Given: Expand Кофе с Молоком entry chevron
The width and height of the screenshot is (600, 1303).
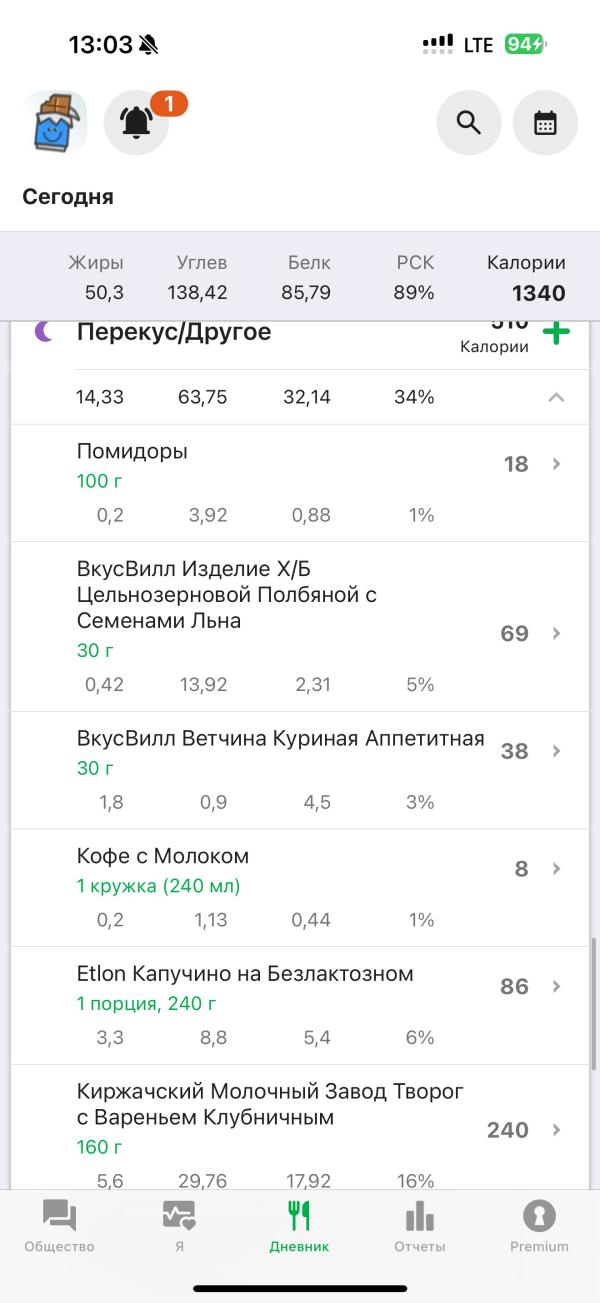Looking at the screenshot, I should [557, 869].
